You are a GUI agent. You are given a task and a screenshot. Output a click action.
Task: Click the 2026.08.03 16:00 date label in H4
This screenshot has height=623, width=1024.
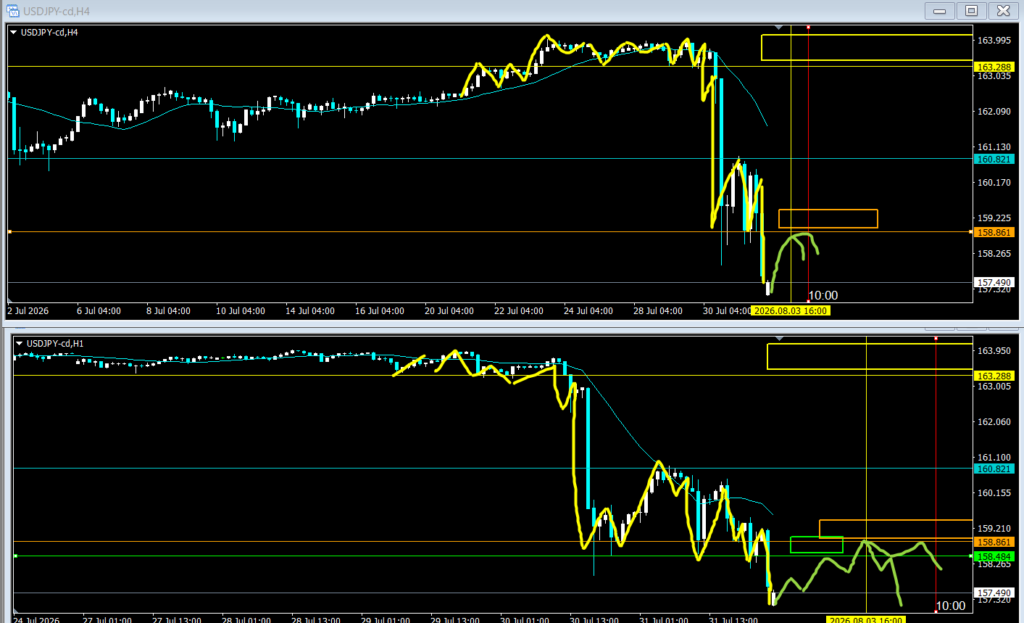790,311
